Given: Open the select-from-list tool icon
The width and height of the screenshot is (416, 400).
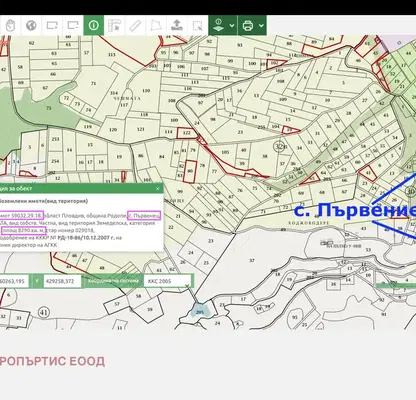Looking at the screenshot, I should (x=114, y=25).
